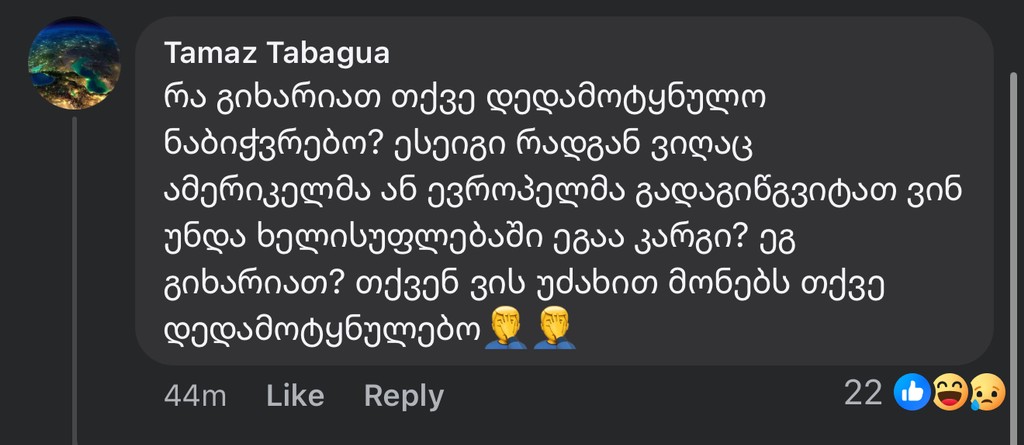
Task: Like Tamaz Tabagua's comment
Action: click(x=295, y=396)
